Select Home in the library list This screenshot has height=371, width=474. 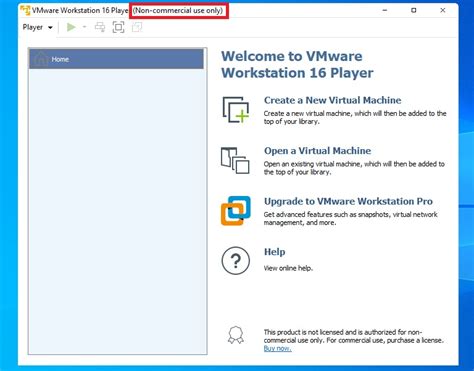tap(116, 59)
